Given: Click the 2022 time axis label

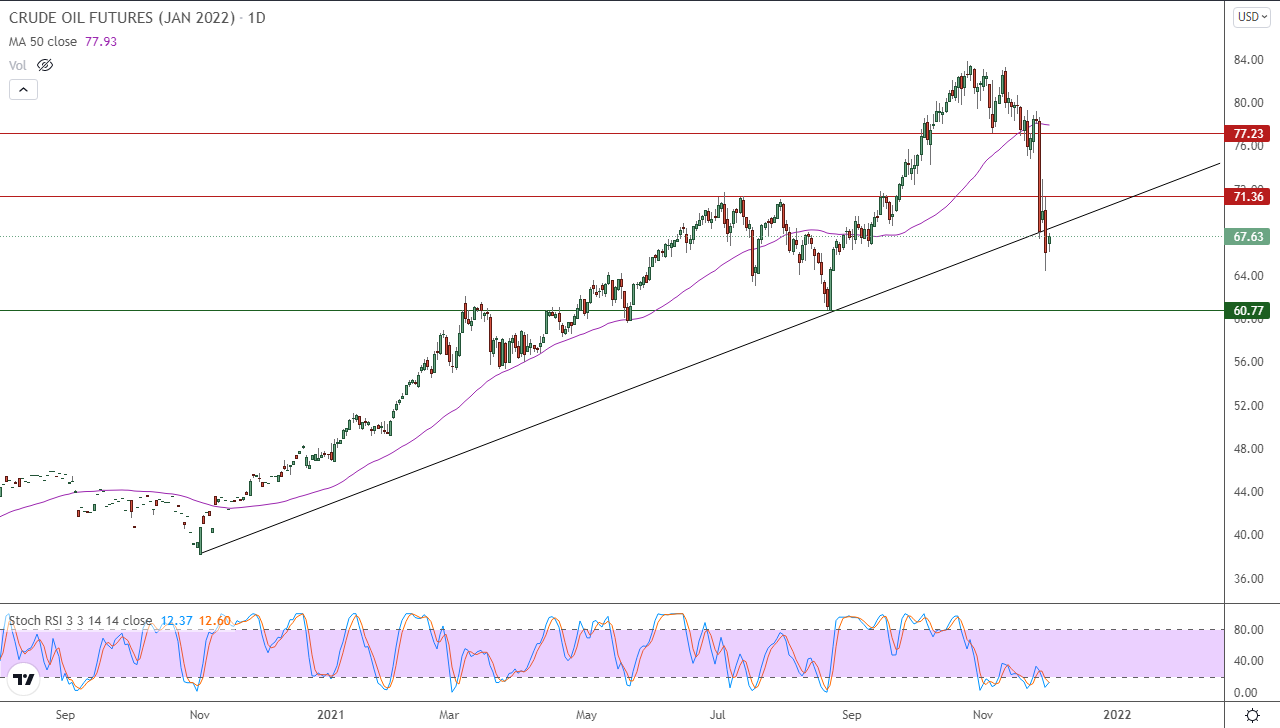Looking at the screenshot, I should coord(1116,715).
